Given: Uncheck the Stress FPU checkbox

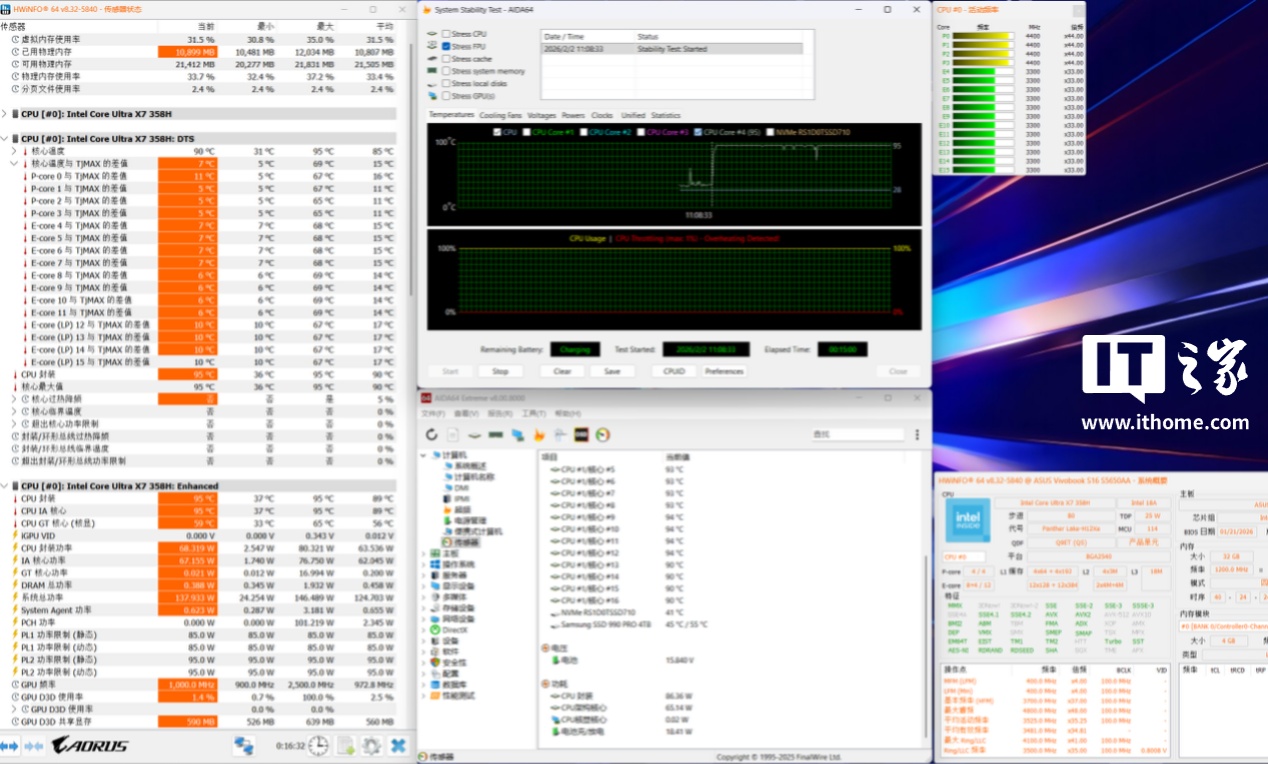Looking at the screenshot, I should pos(446,46).
